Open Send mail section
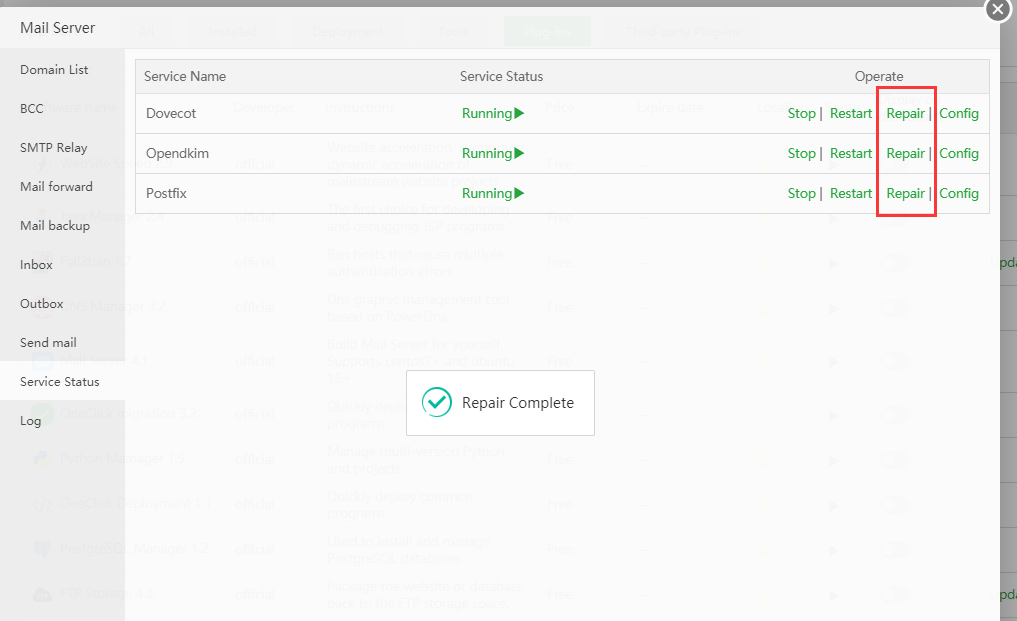 pos(48,342)
